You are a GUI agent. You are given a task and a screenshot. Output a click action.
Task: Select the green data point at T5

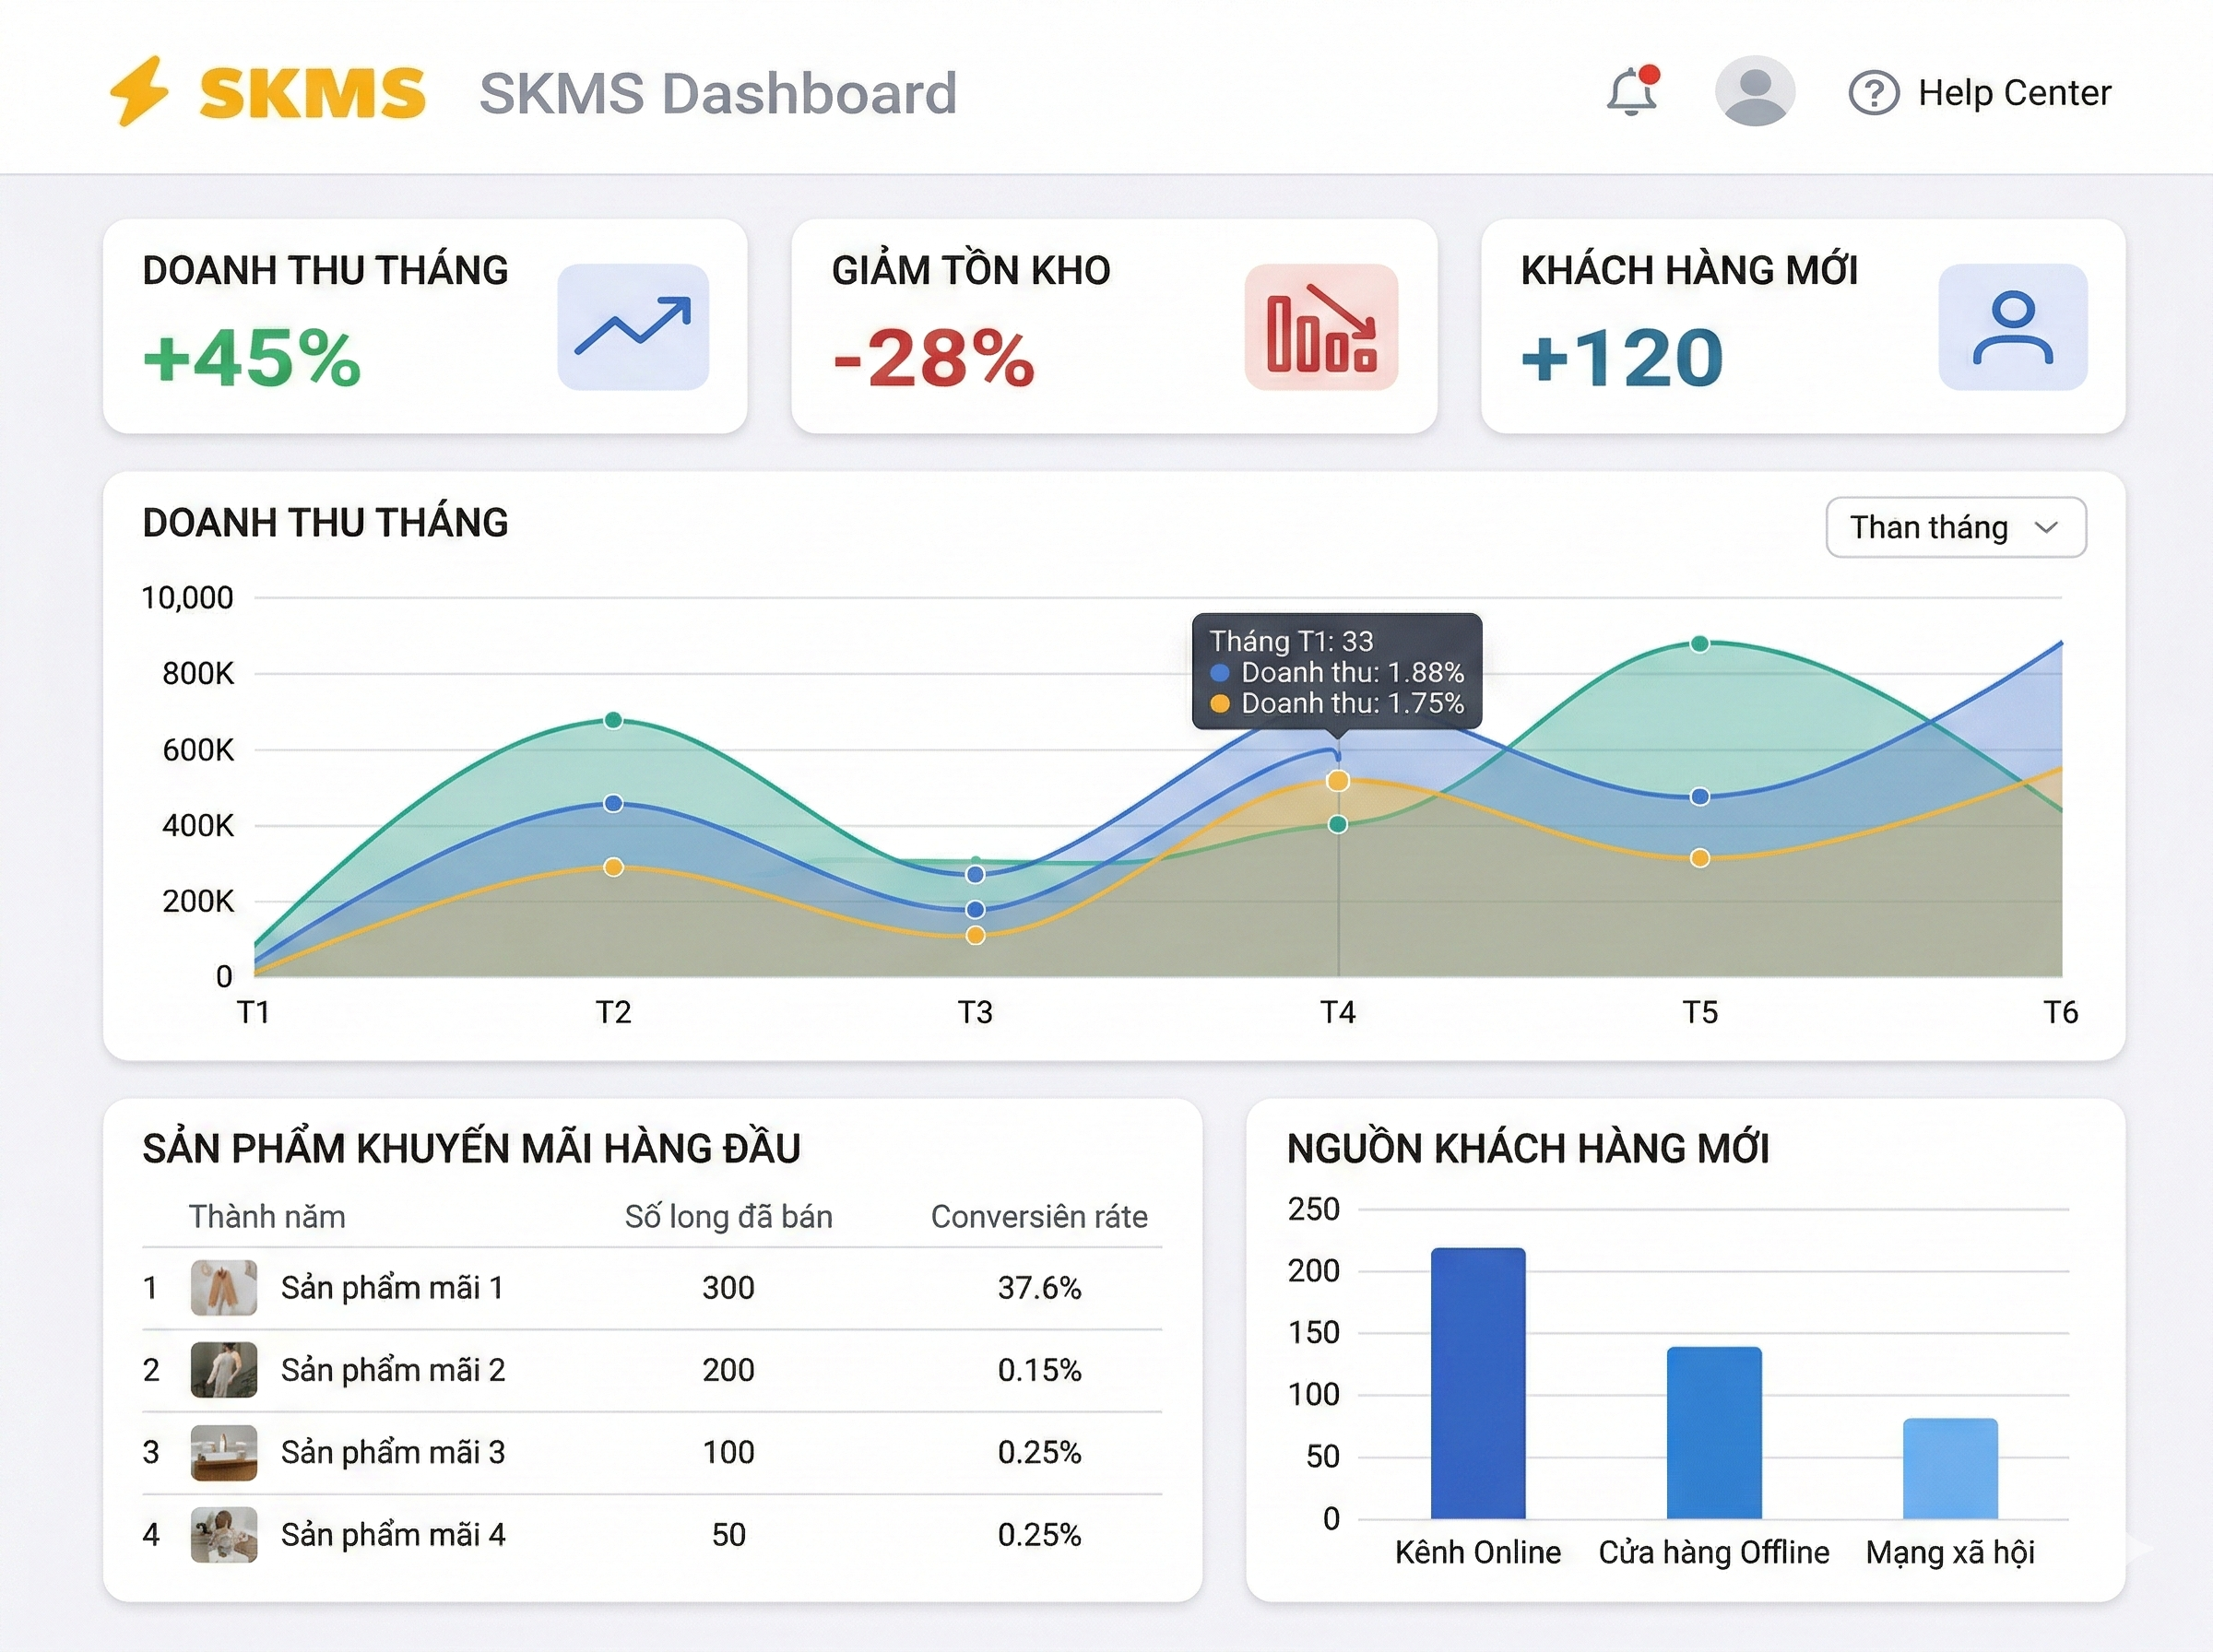coord(1700,644)
